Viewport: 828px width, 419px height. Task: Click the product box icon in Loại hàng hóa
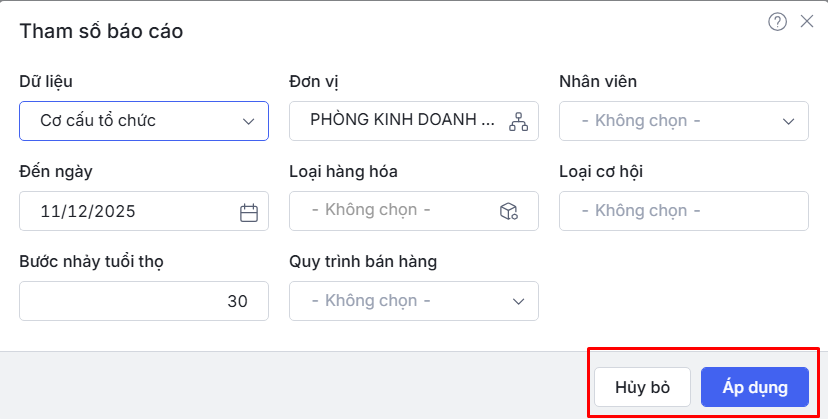click(509, 211)
